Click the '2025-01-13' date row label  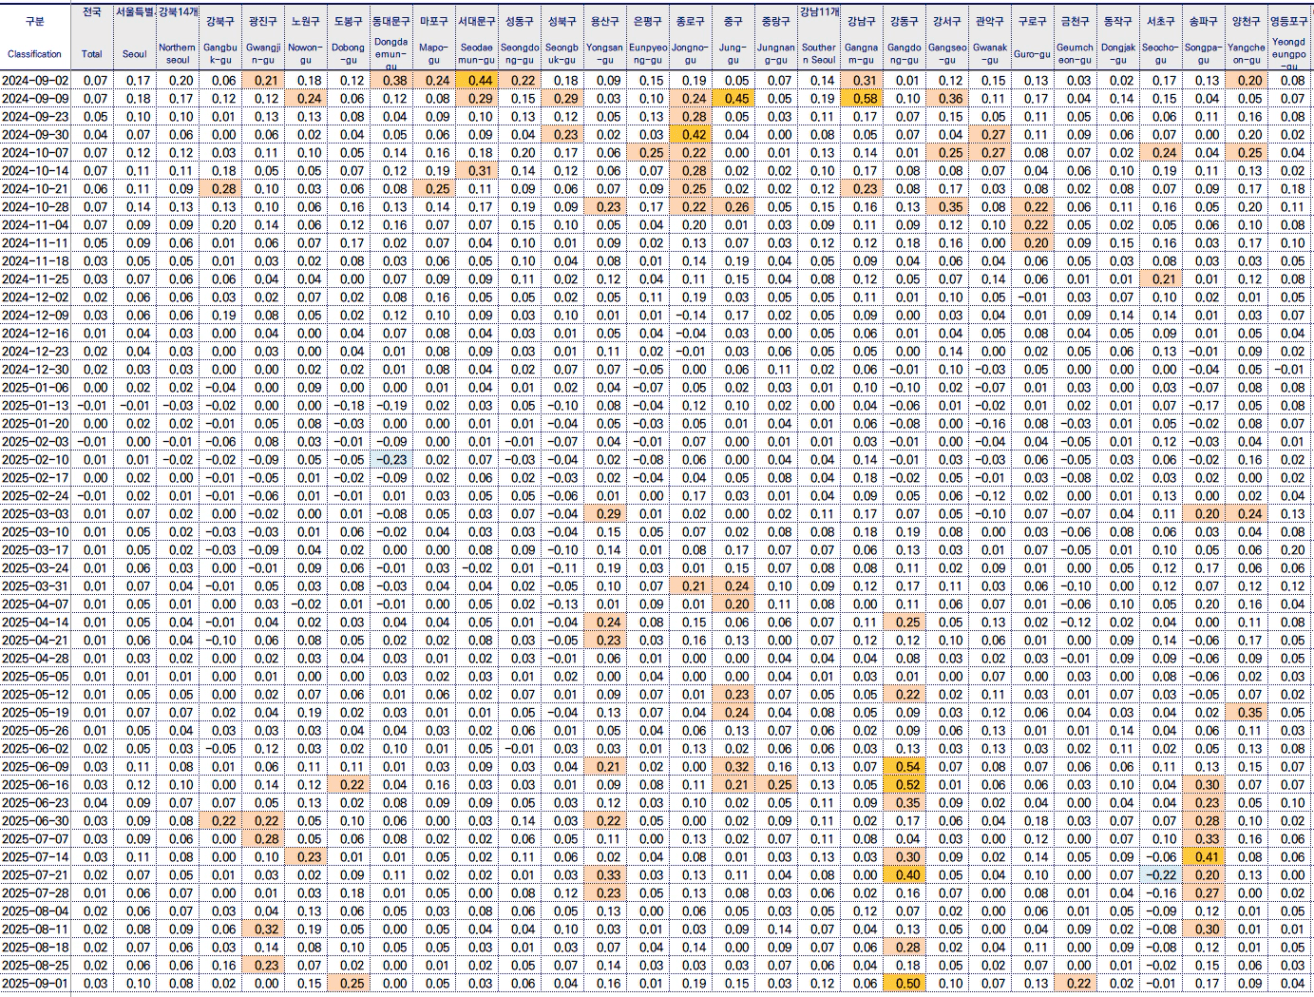click(34, 404)
